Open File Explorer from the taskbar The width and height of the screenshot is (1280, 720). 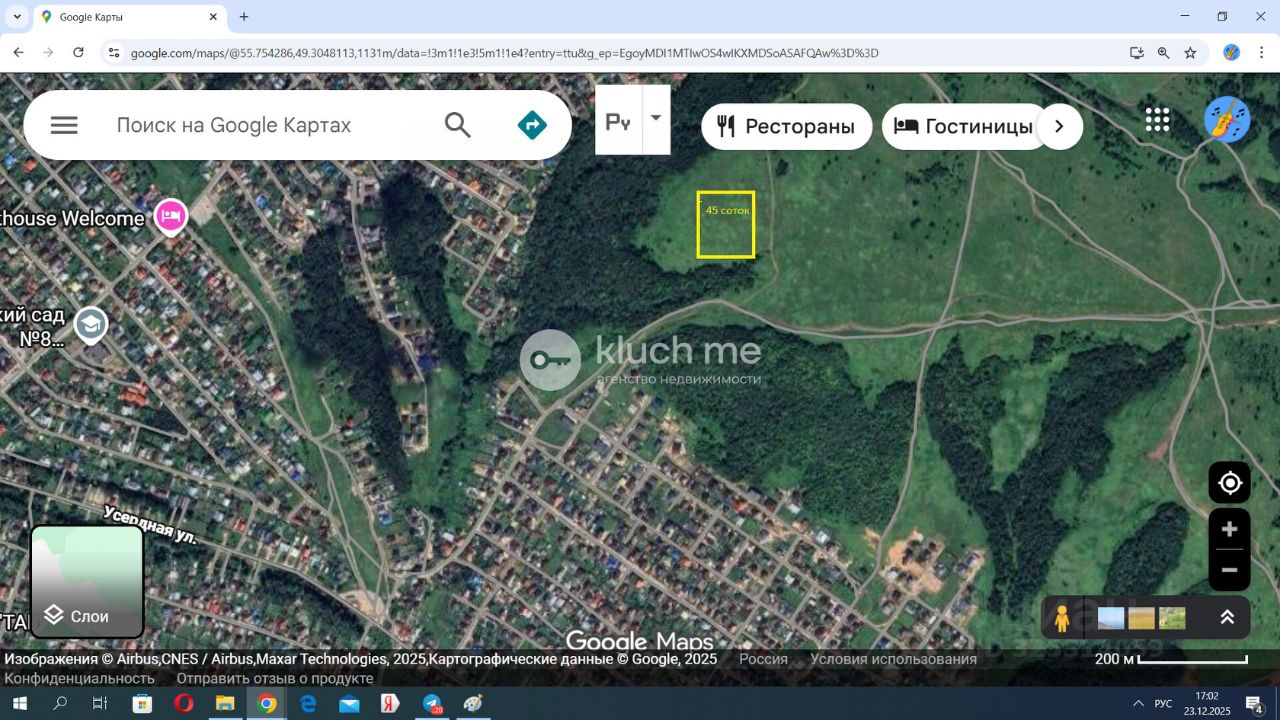[224, 704]
